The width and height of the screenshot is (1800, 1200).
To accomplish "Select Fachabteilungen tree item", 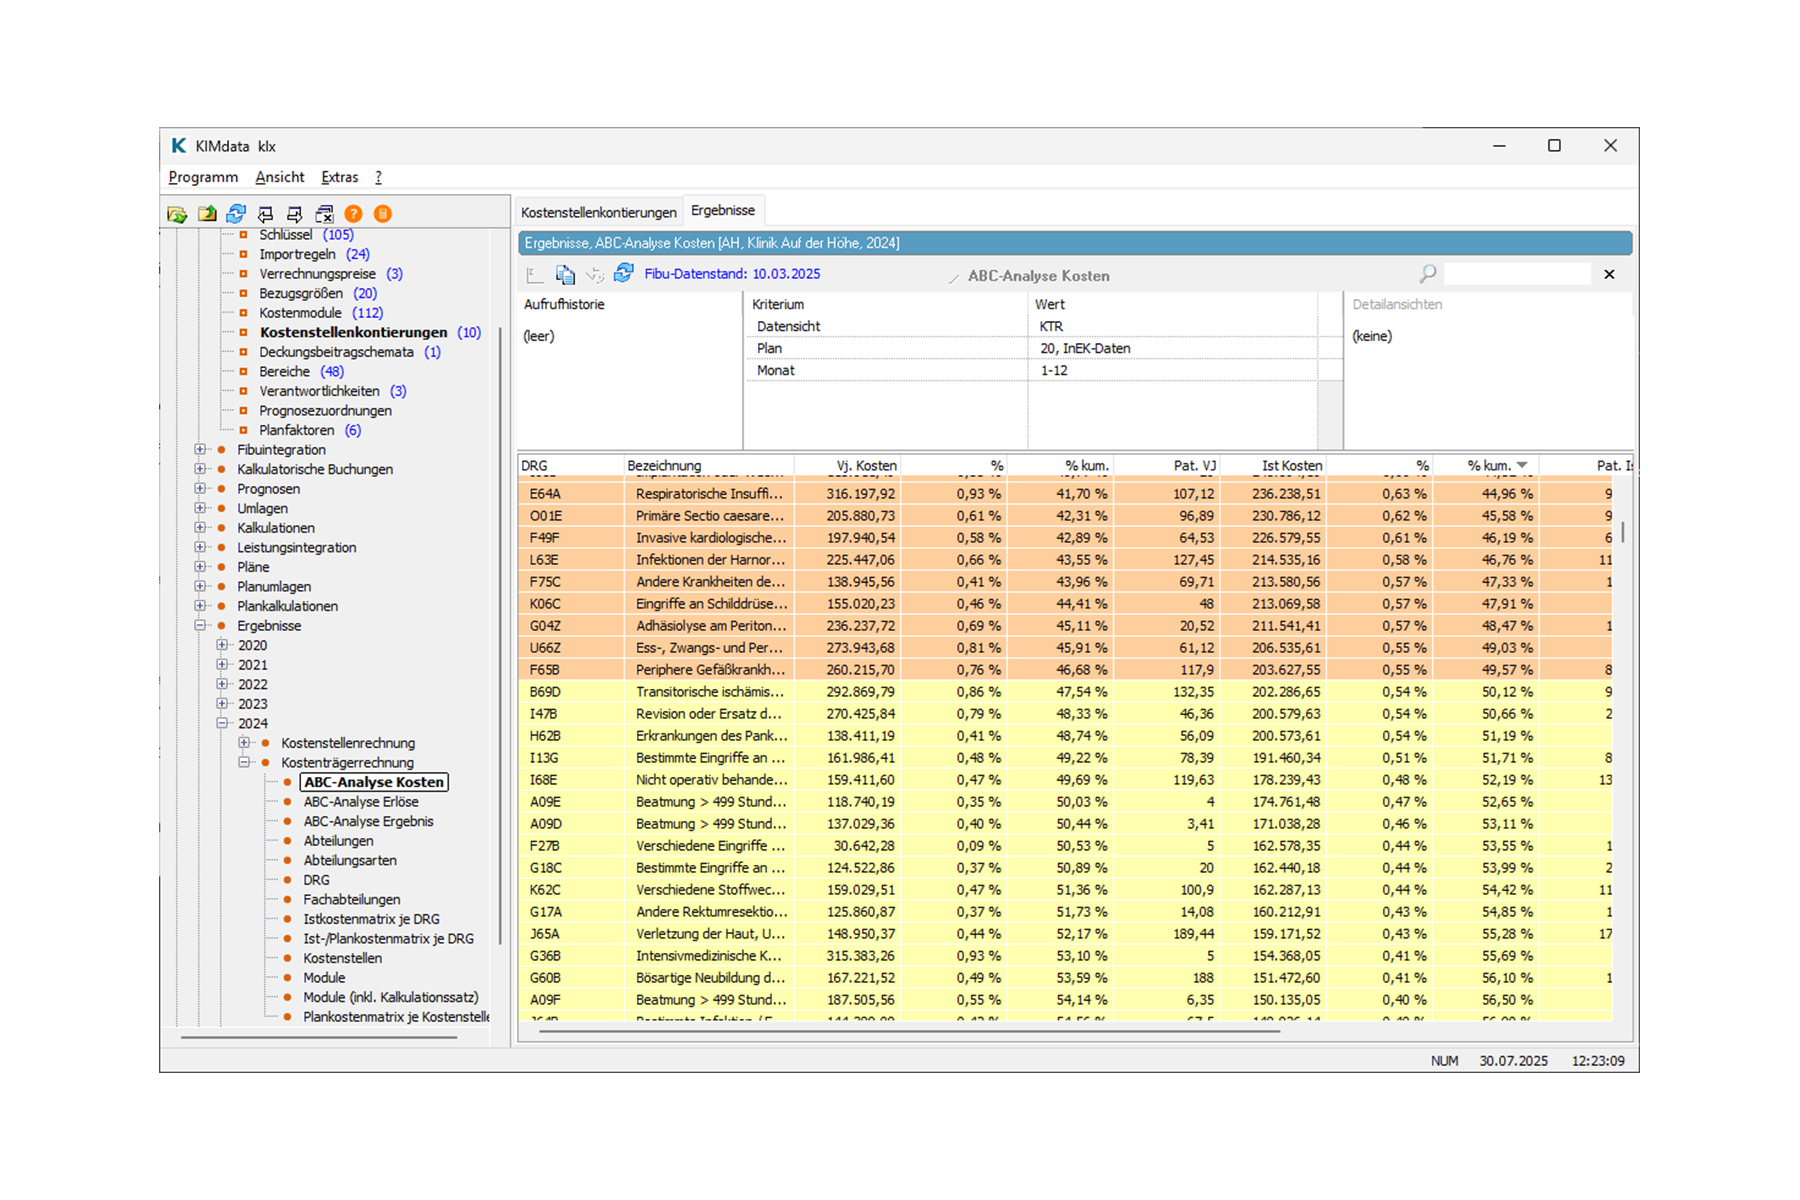I will (x=351, y=900).
